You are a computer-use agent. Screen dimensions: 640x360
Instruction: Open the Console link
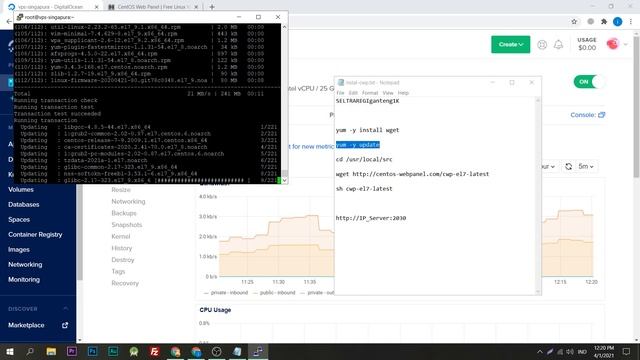point(583,115)
